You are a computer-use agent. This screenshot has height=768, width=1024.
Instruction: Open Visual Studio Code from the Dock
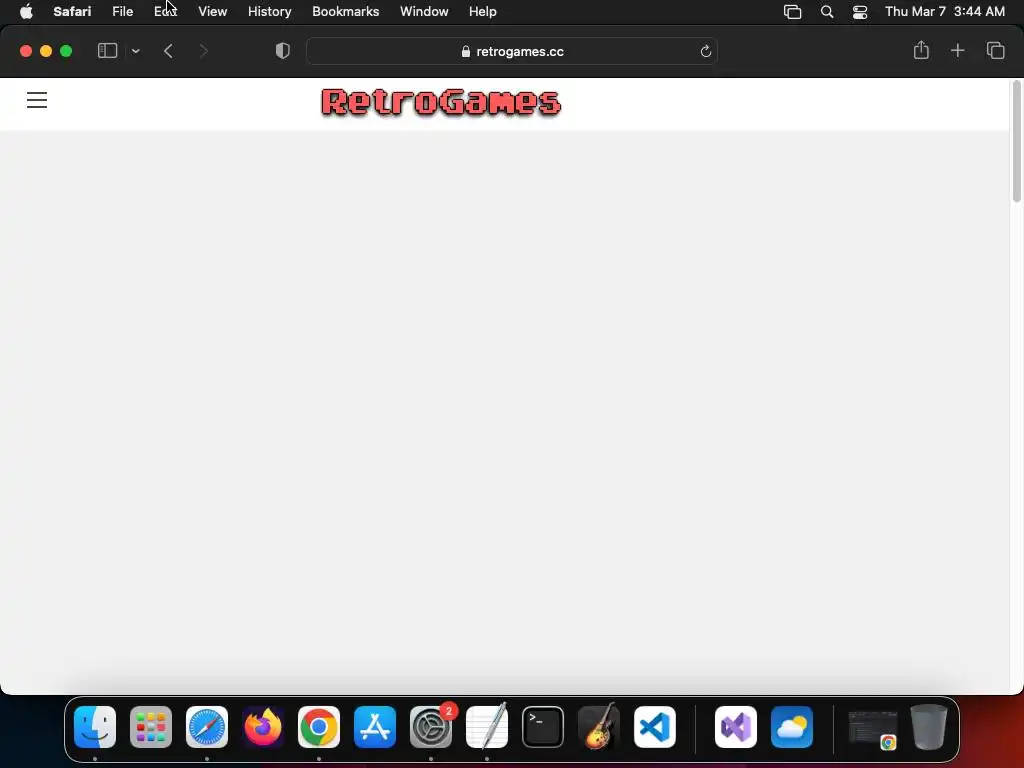pos(655,726)
